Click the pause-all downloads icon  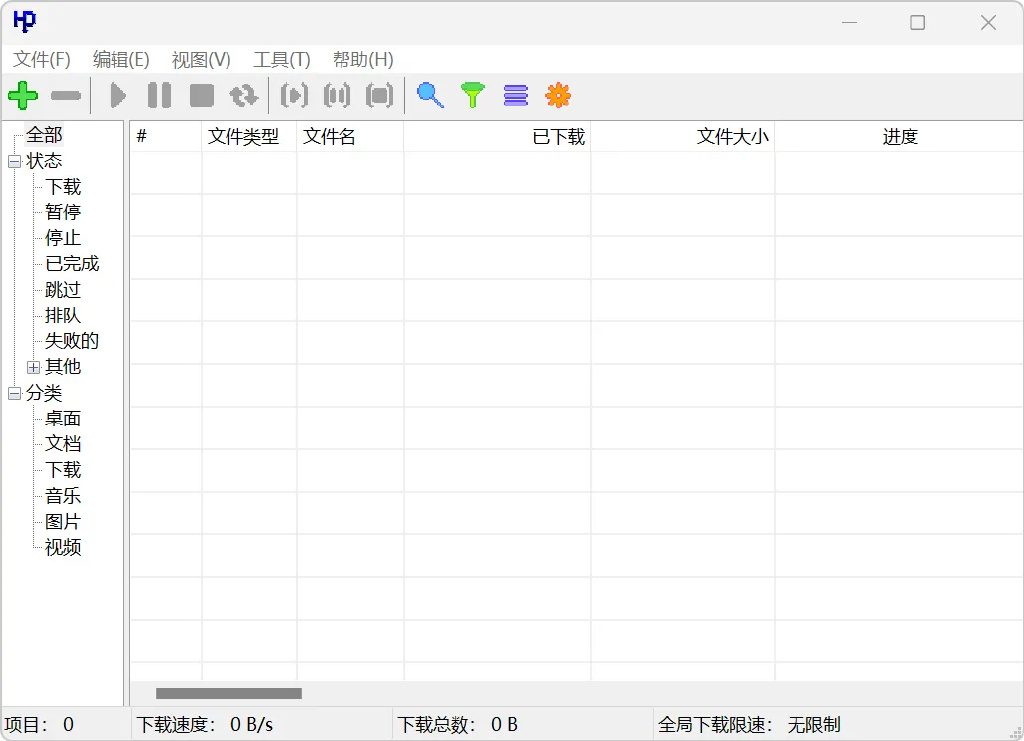click(336, 95)
